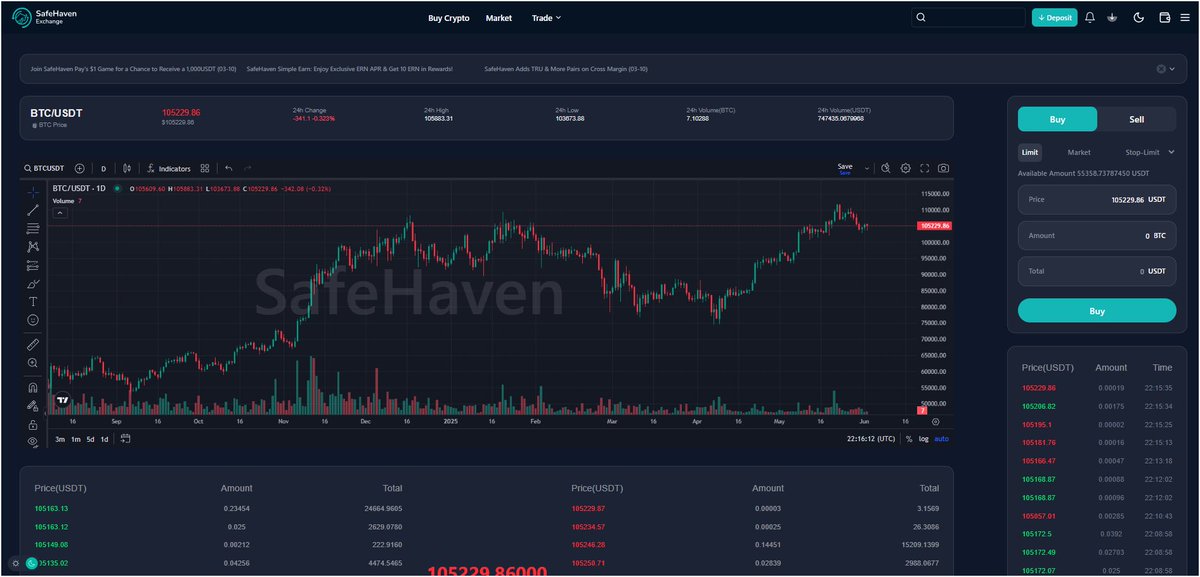Open the D interval dropdown
The image size is (1200, 577).
(103, 168)
